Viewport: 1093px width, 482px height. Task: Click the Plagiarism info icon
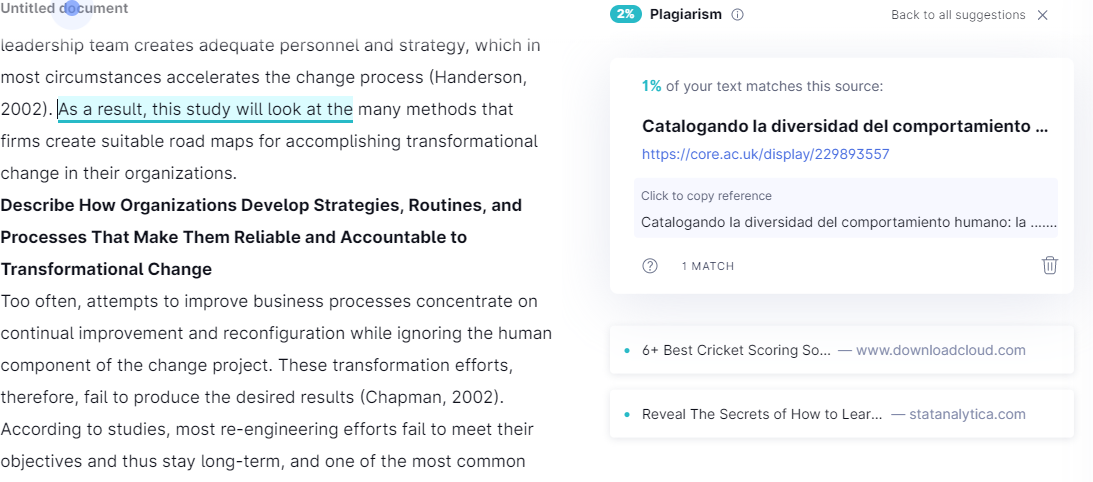[x=737, y=15]
